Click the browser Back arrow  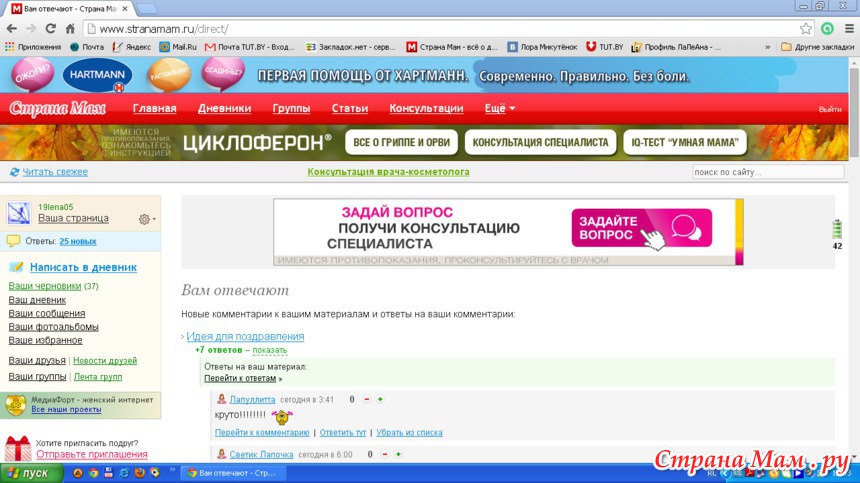(12, 29)
